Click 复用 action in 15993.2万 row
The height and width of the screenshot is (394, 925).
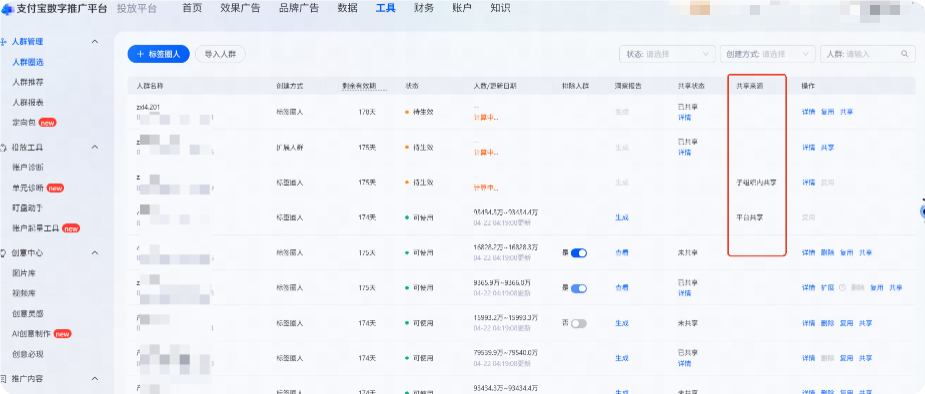tap(847, 323)
